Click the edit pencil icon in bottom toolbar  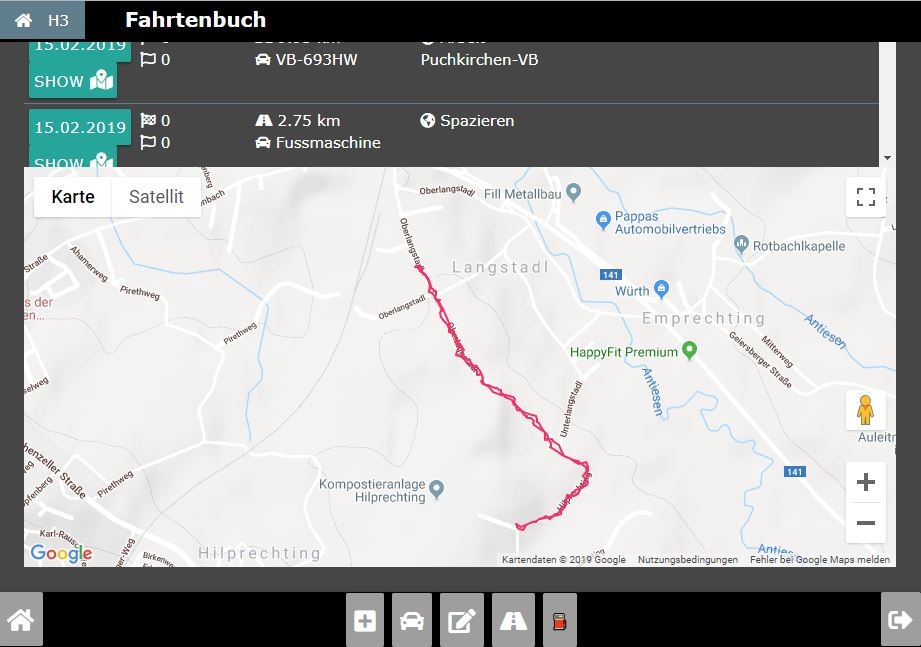[x=462, y=620]
